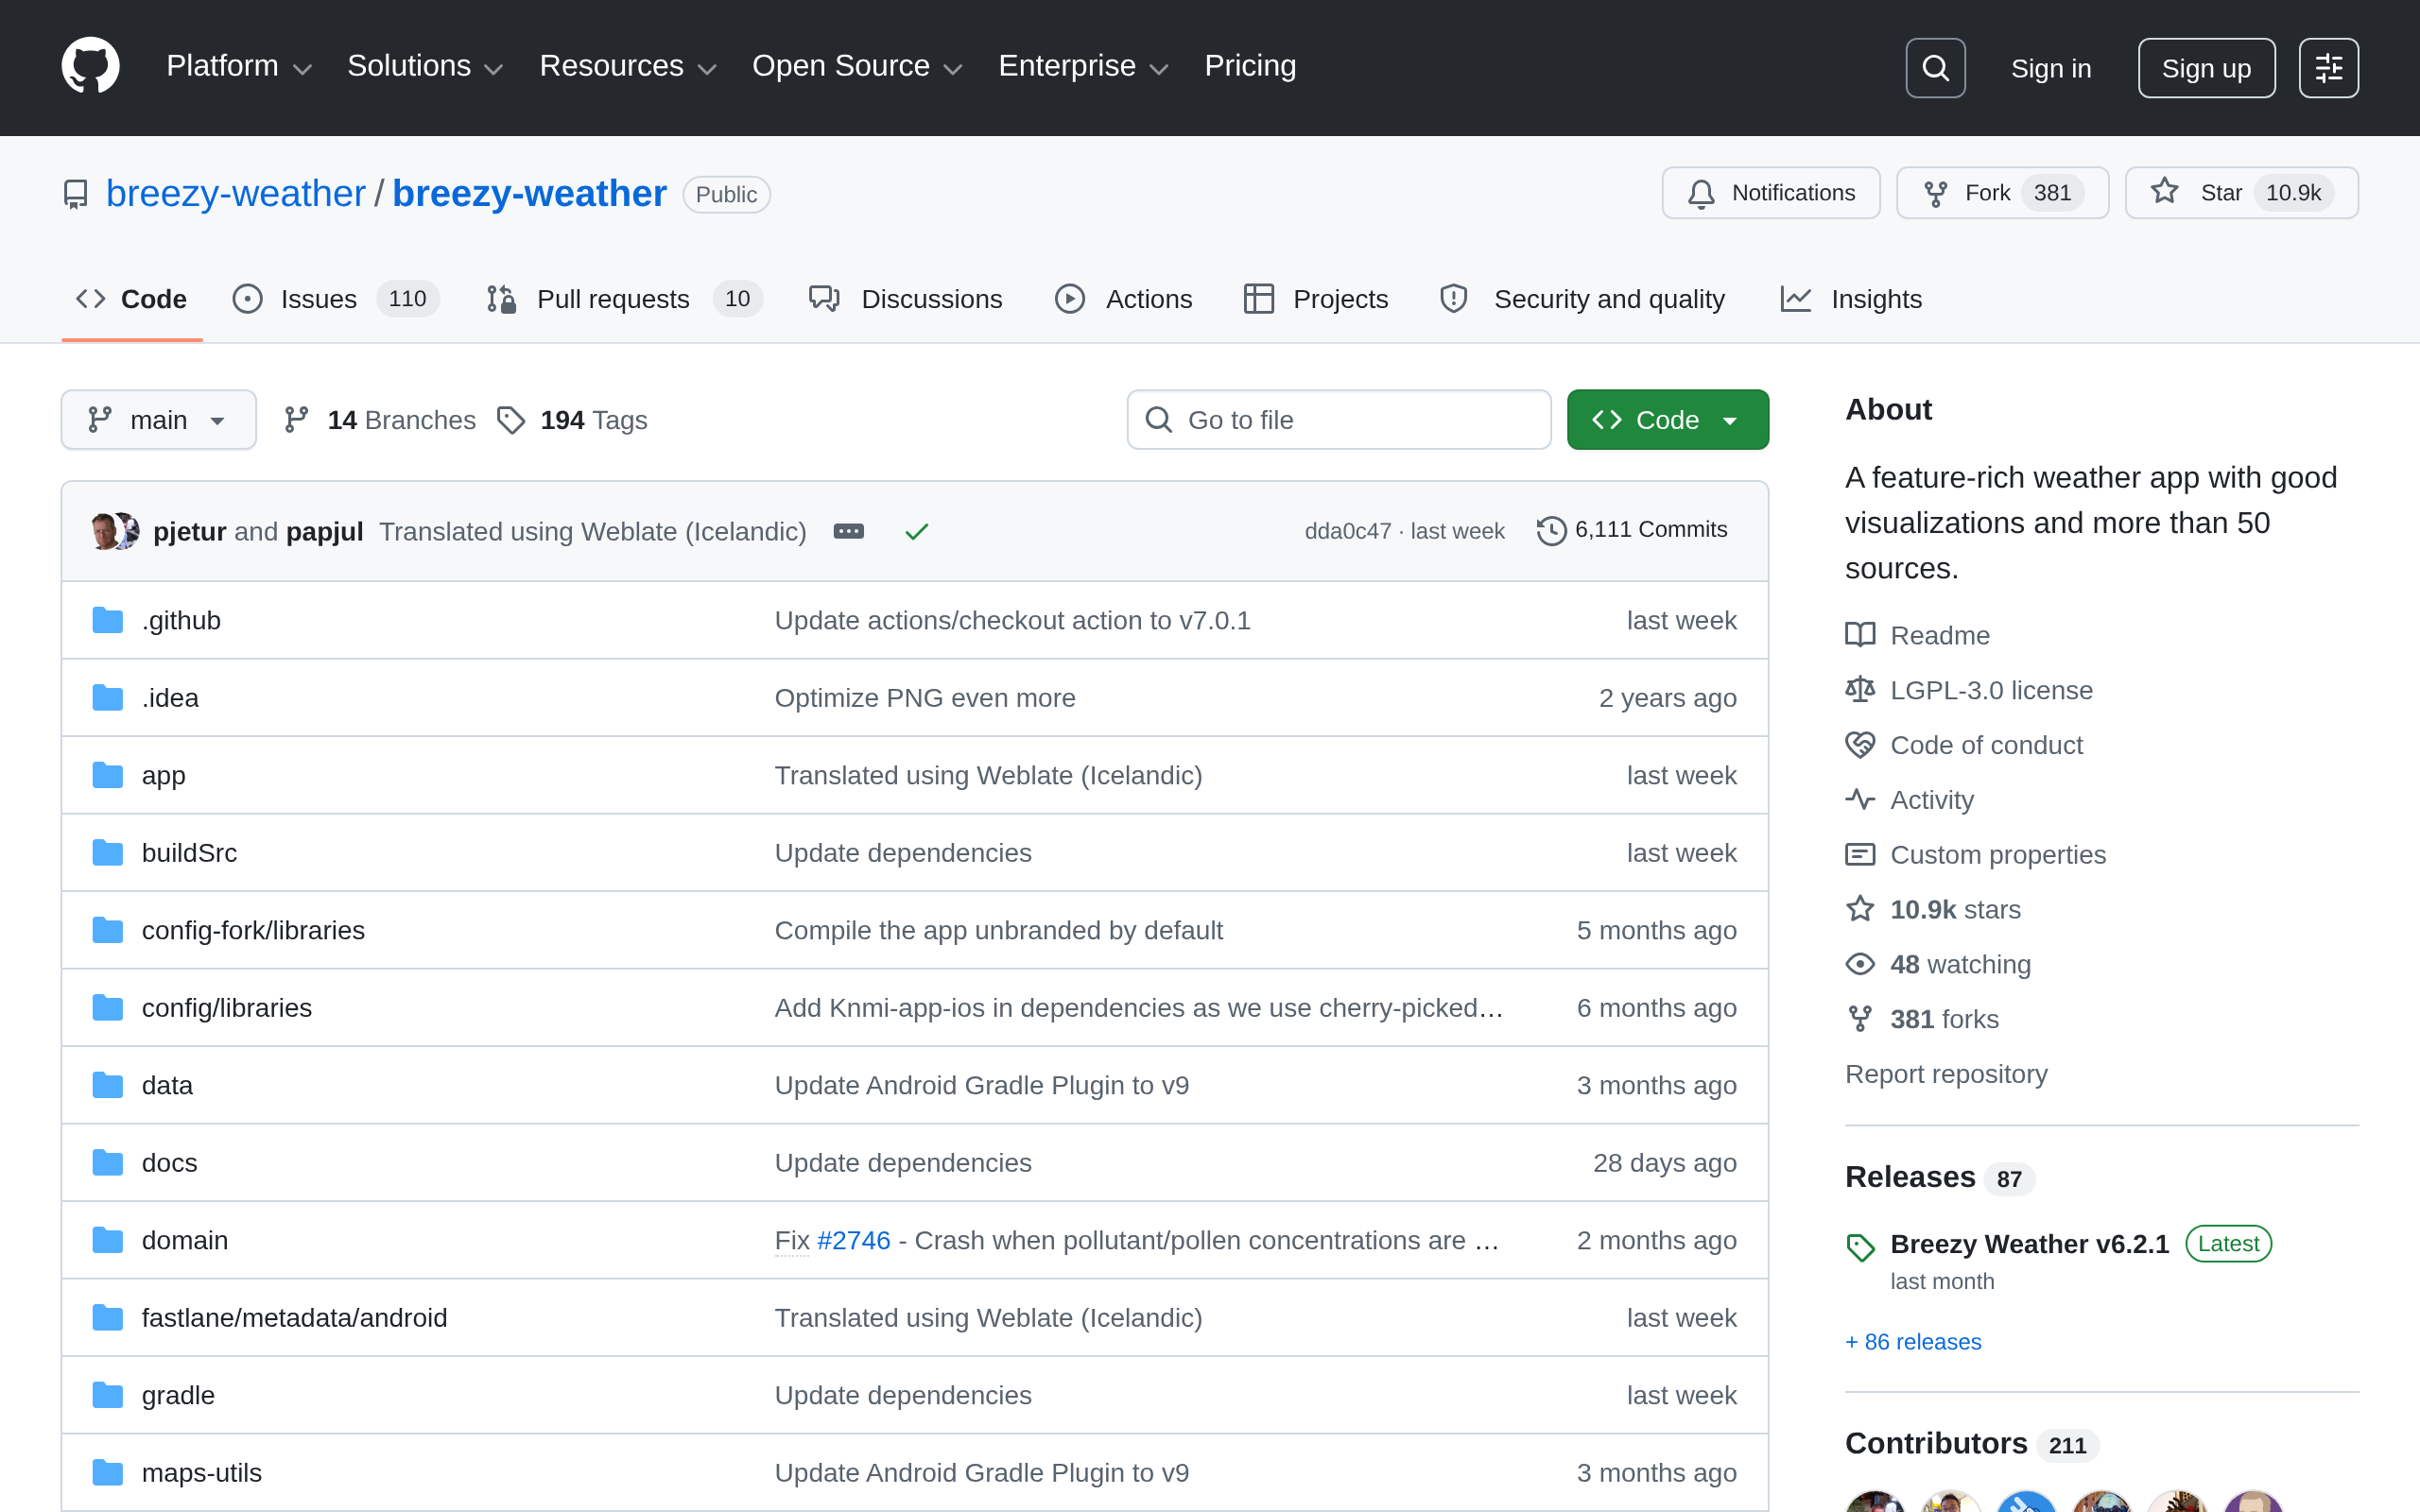Click the Activity pulse icon
The image size is (2420, 1512).
click(x=1859, y=800)
